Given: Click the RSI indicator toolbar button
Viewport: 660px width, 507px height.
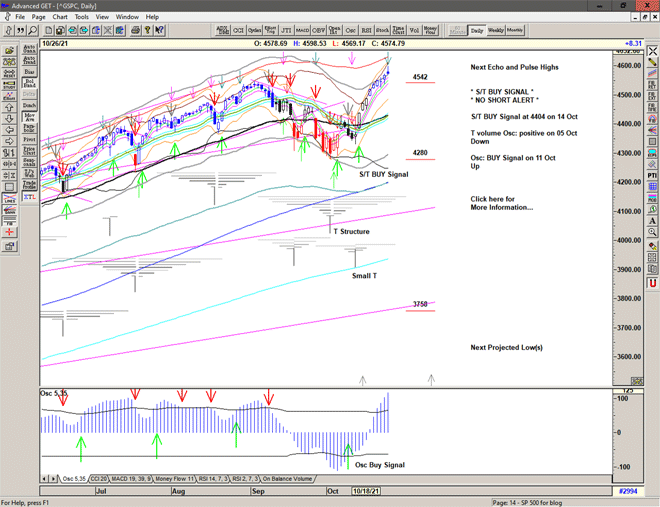Looking at the screenshot, I should pos(365,30).
